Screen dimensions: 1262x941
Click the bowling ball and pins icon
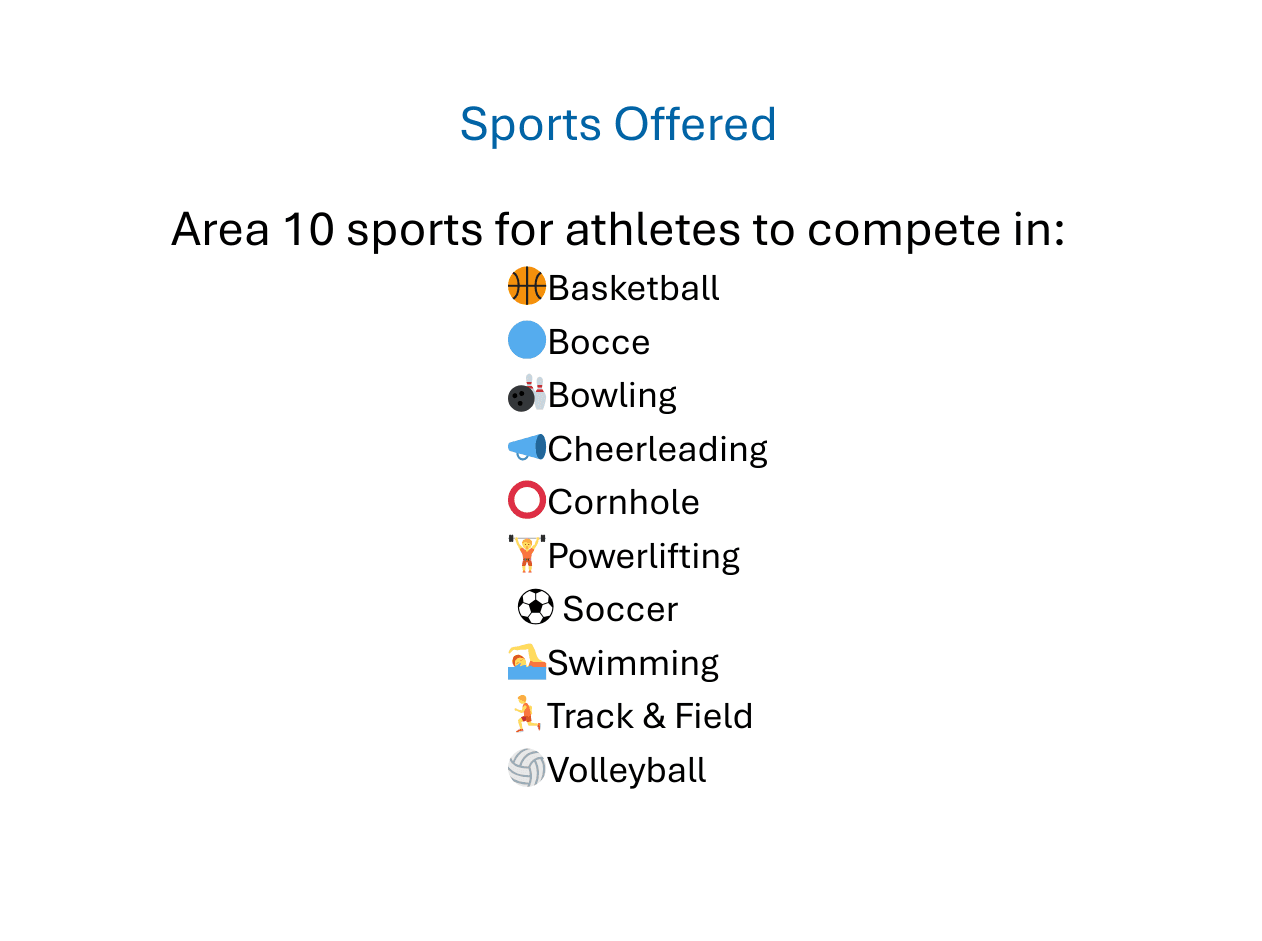tap(526, 394)
